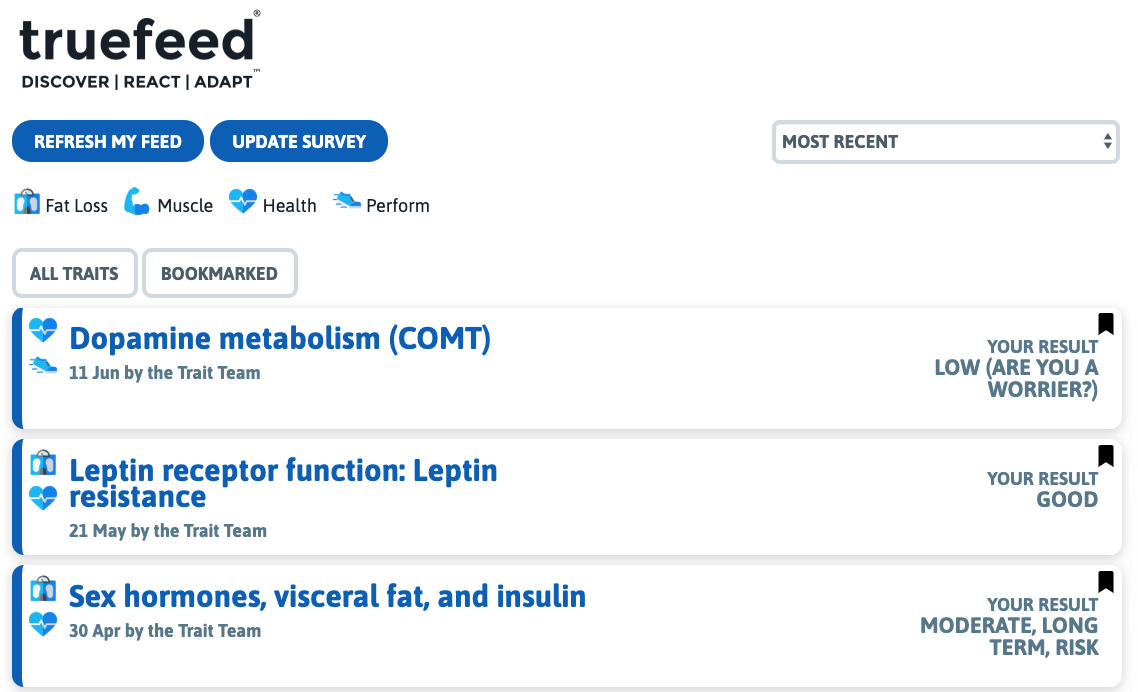Open the Most Recent sort dropdown
The image size is (1138, 692).
(x=945, y=142)
